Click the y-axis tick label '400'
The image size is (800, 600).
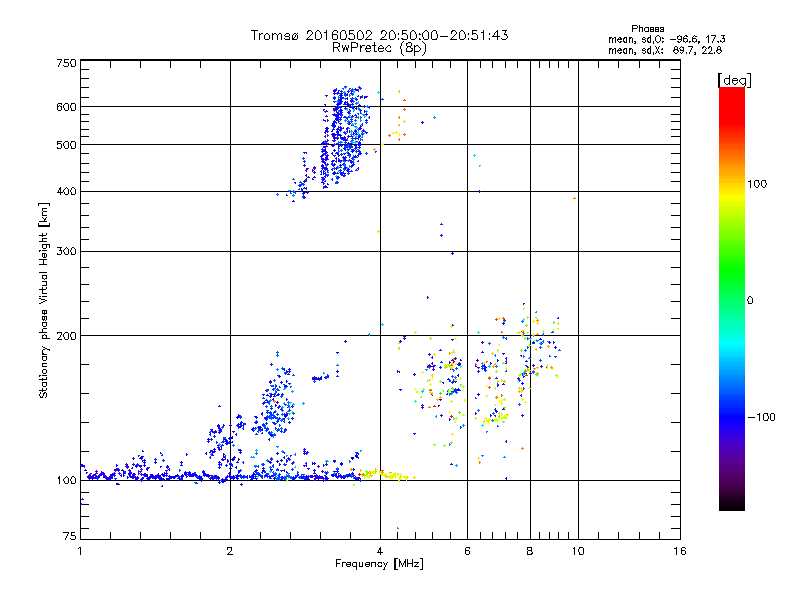click(x=66, y=192)
